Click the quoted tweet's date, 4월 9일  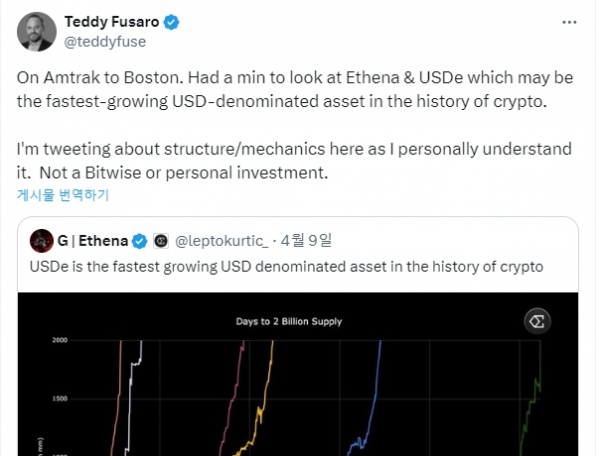point(306,241)
